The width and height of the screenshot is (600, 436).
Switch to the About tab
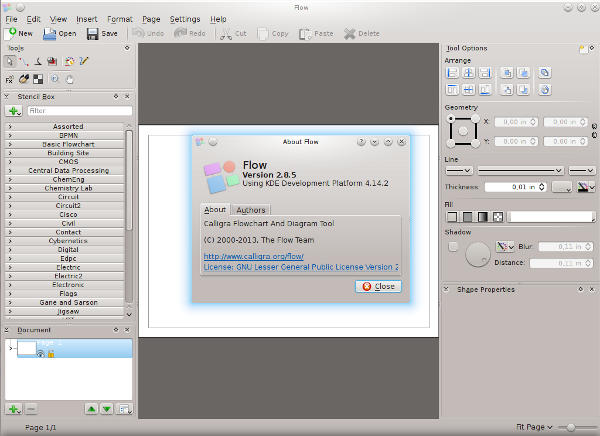pyautogui.click(x=215, y=209)
